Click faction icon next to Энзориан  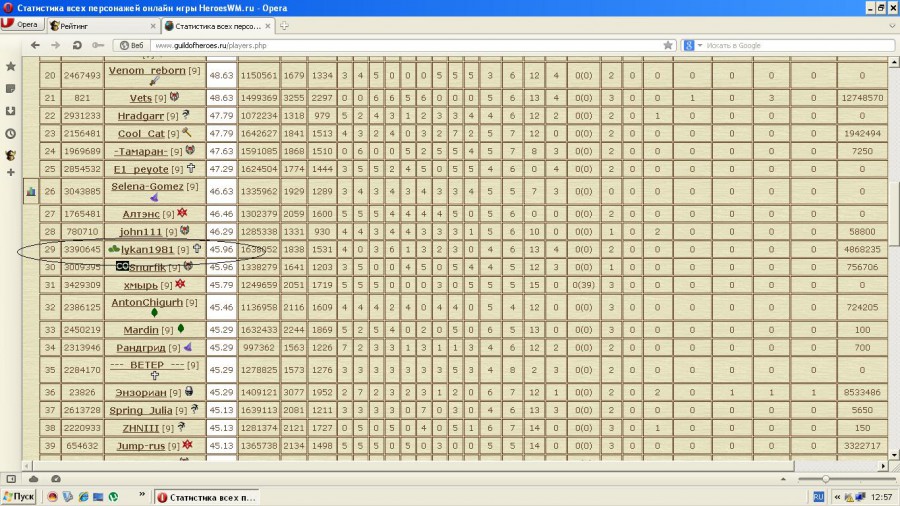tap(189, 391)
